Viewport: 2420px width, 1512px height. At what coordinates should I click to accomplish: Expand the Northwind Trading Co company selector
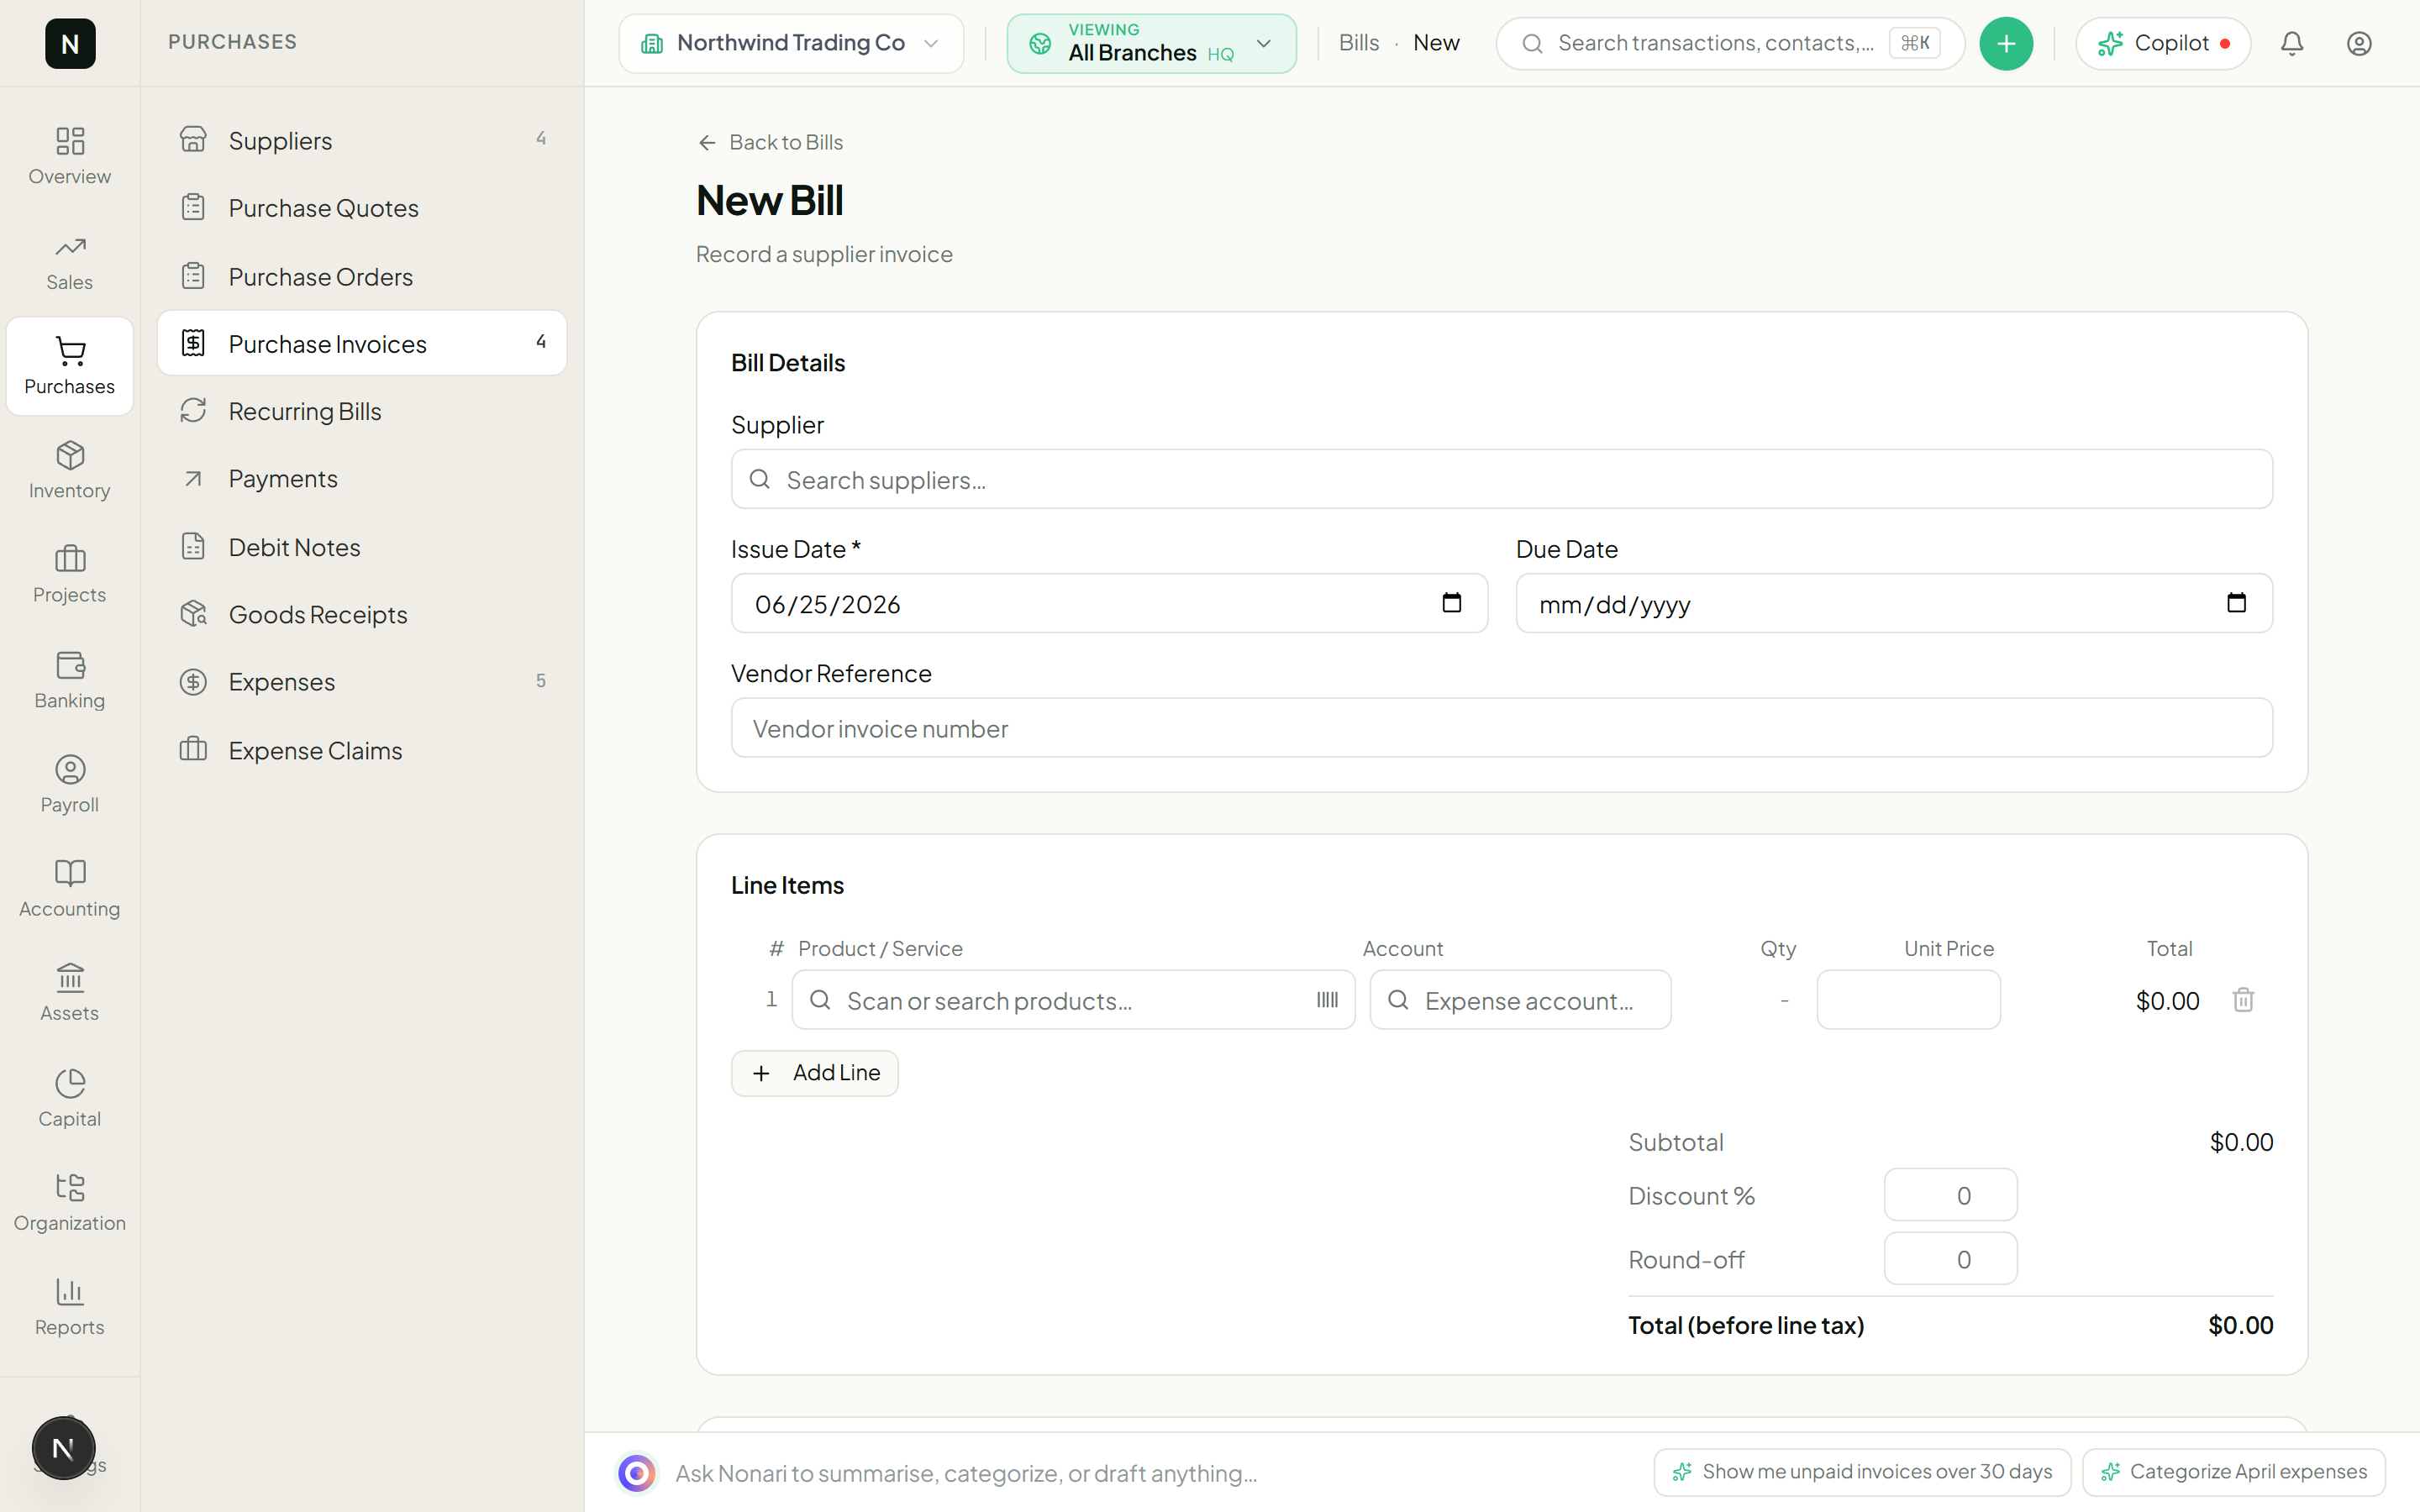pos(791,43)
